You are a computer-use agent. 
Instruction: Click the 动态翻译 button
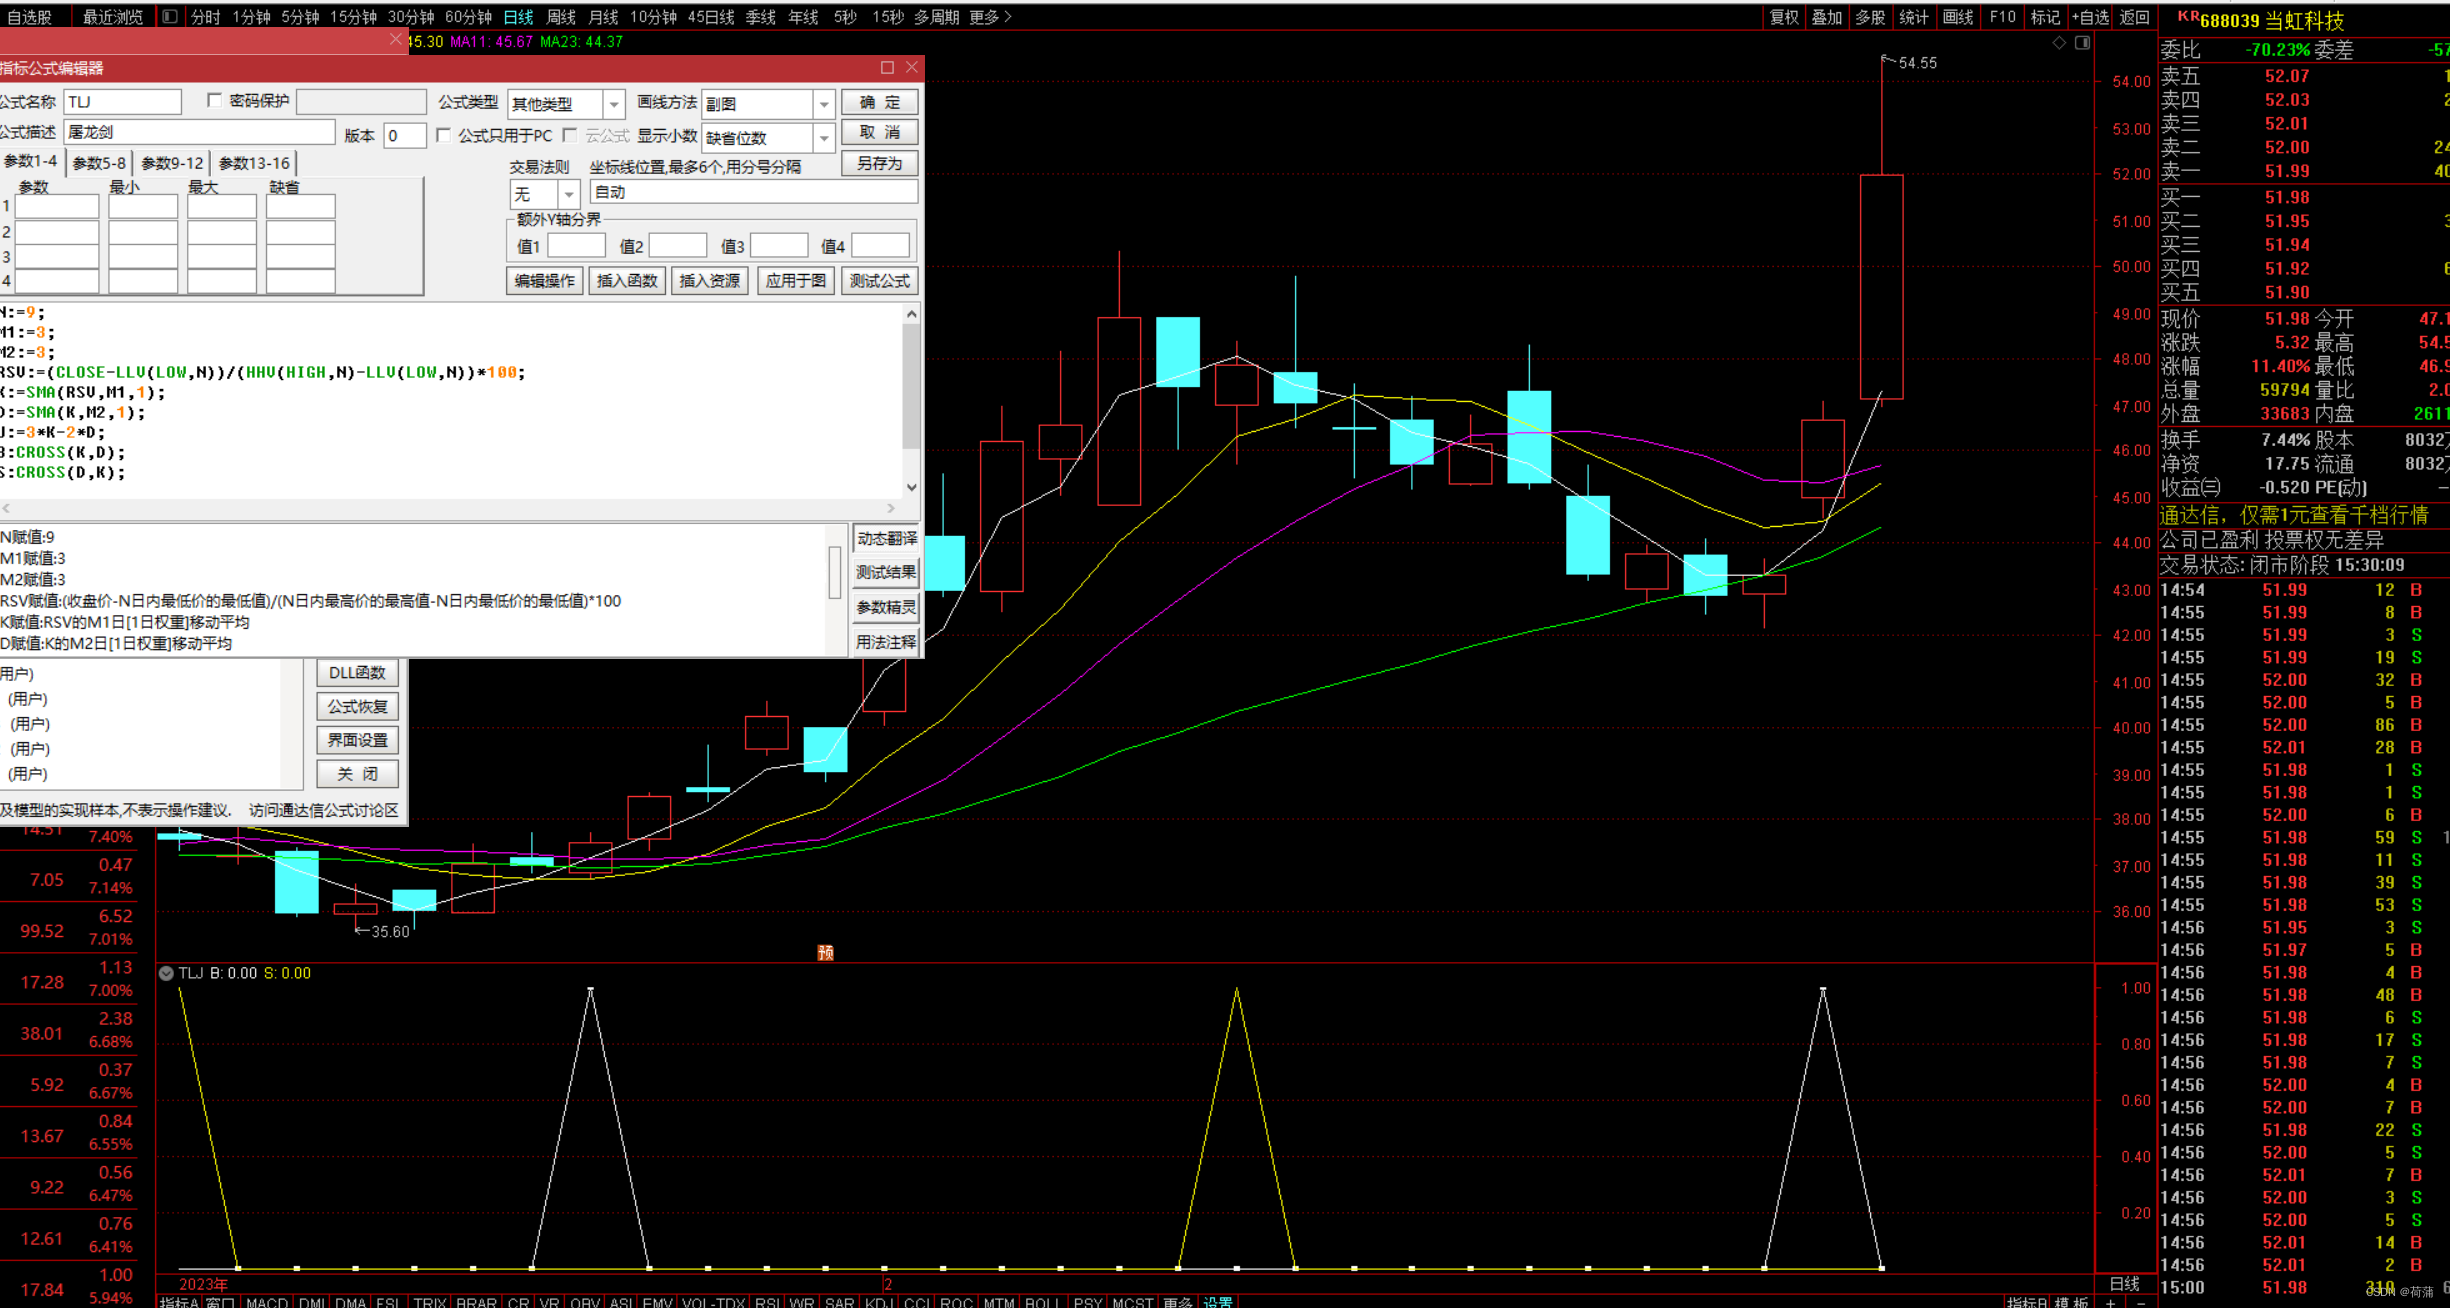886,538
